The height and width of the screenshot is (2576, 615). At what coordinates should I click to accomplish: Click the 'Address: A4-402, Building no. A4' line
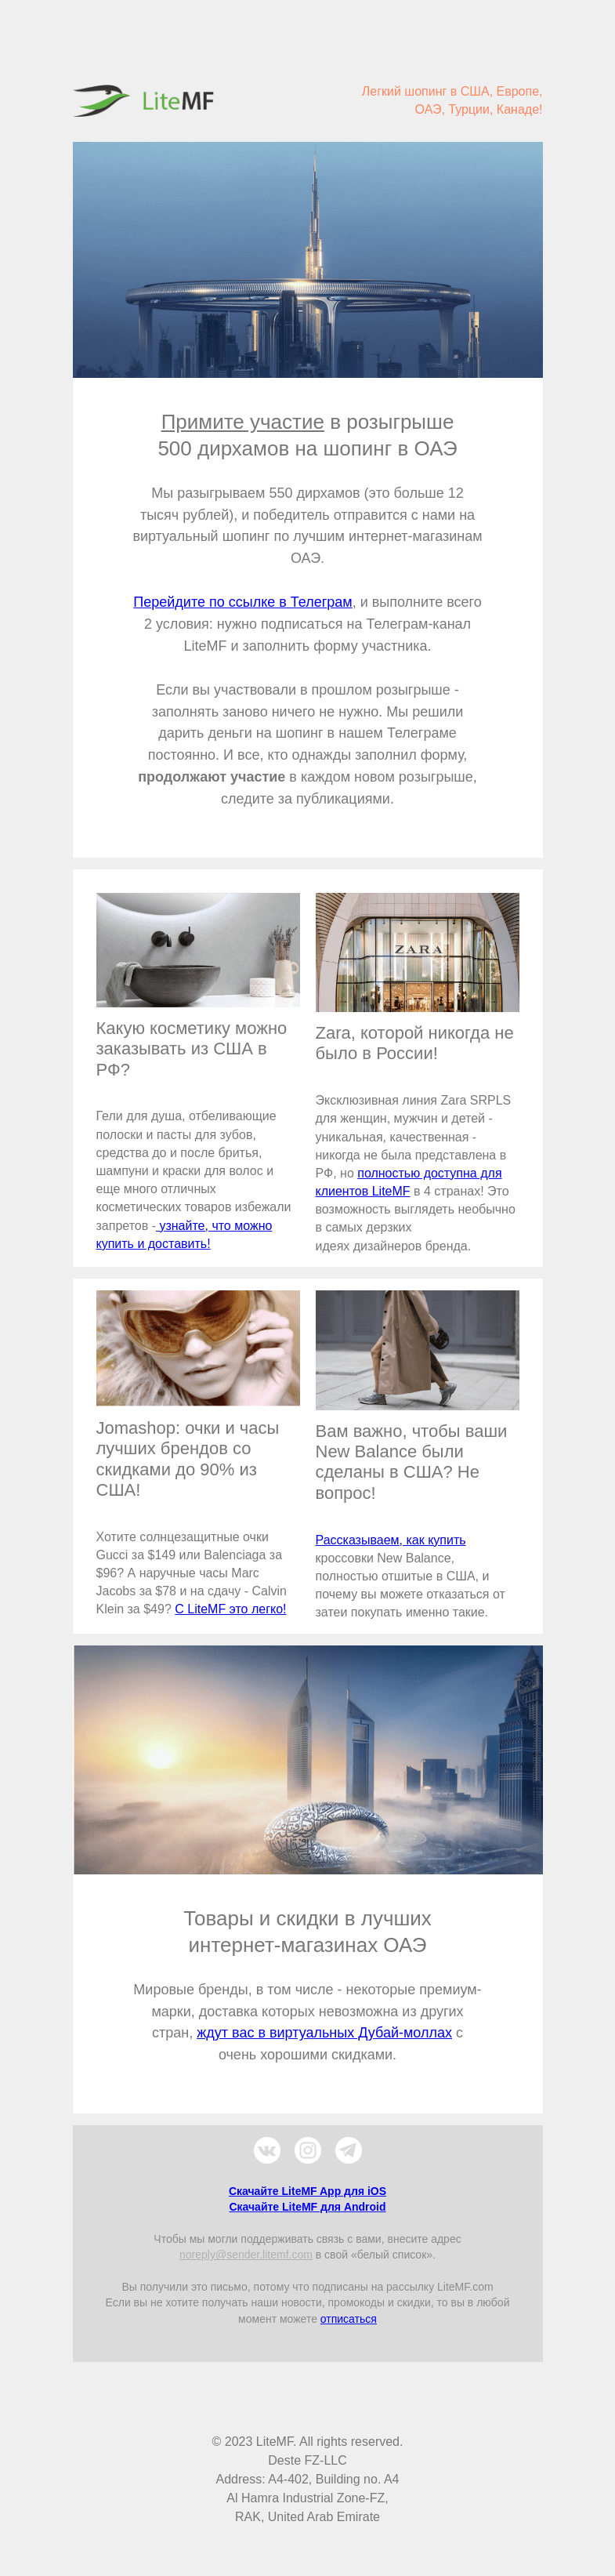[307, 2479]
